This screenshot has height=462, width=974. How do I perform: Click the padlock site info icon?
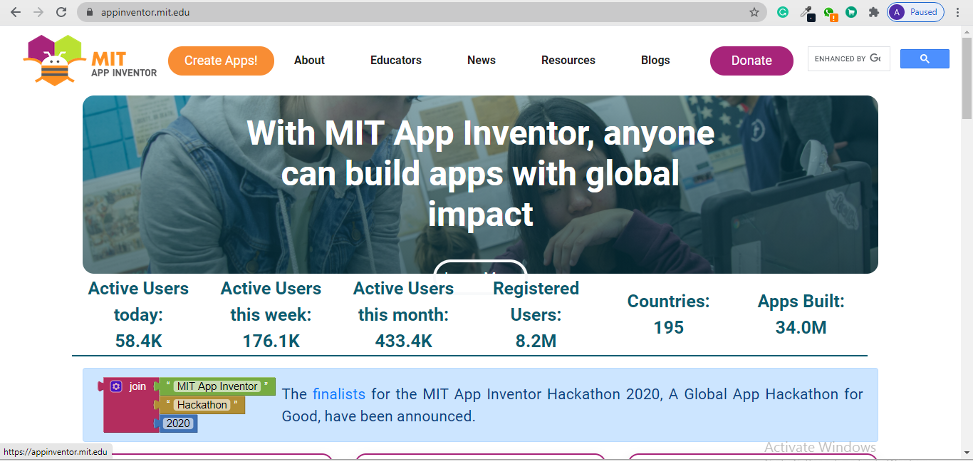coord(89,12)
